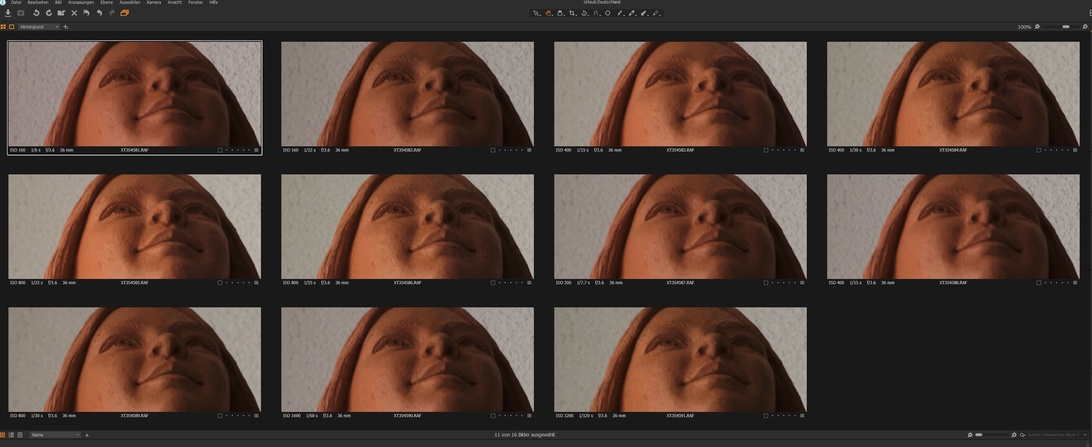Open the Kamera menu

(154, 3)
